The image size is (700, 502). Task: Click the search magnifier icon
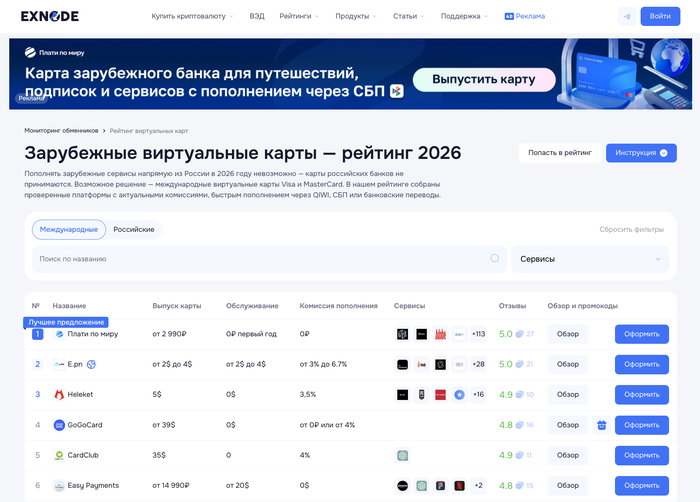[x=494, y=259]
